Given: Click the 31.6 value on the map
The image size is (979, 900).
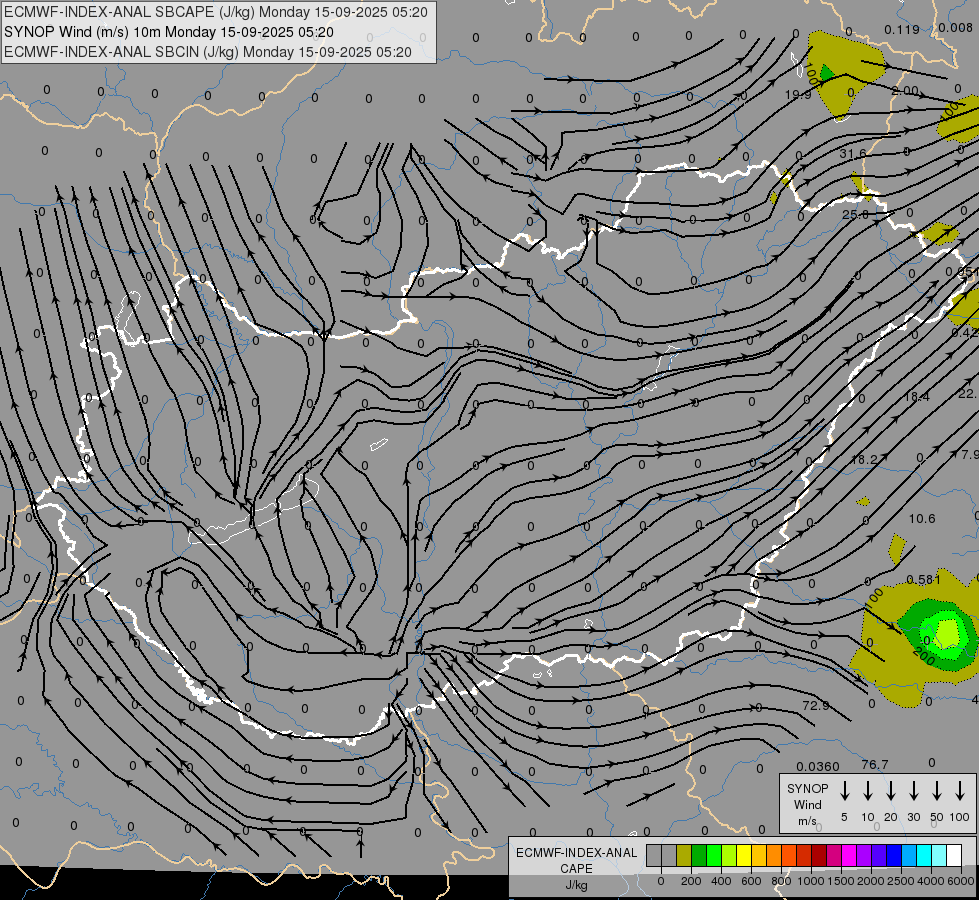Looking at the screenshot, I should [x=853, y=154].
